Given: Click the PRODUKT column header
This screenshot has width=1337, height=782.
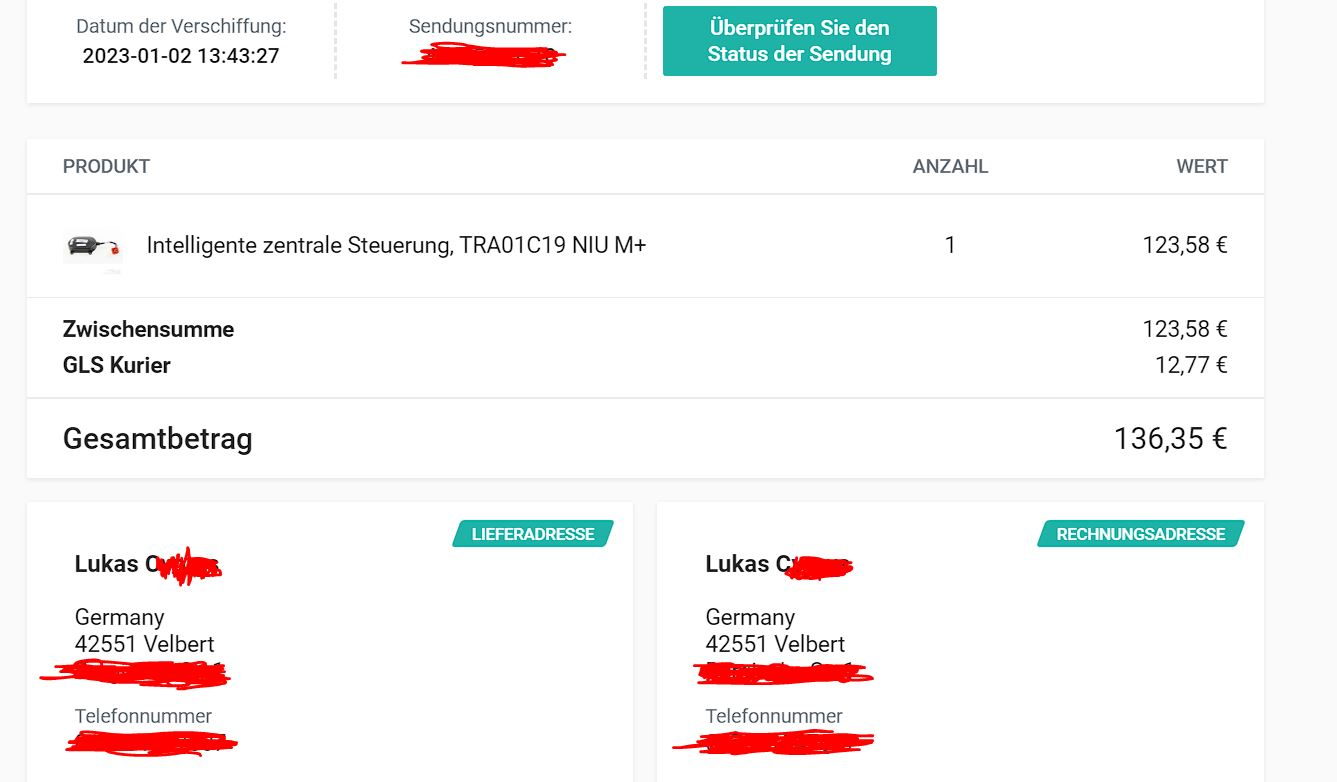Looking at the screenshot, I should pos(106,167).
